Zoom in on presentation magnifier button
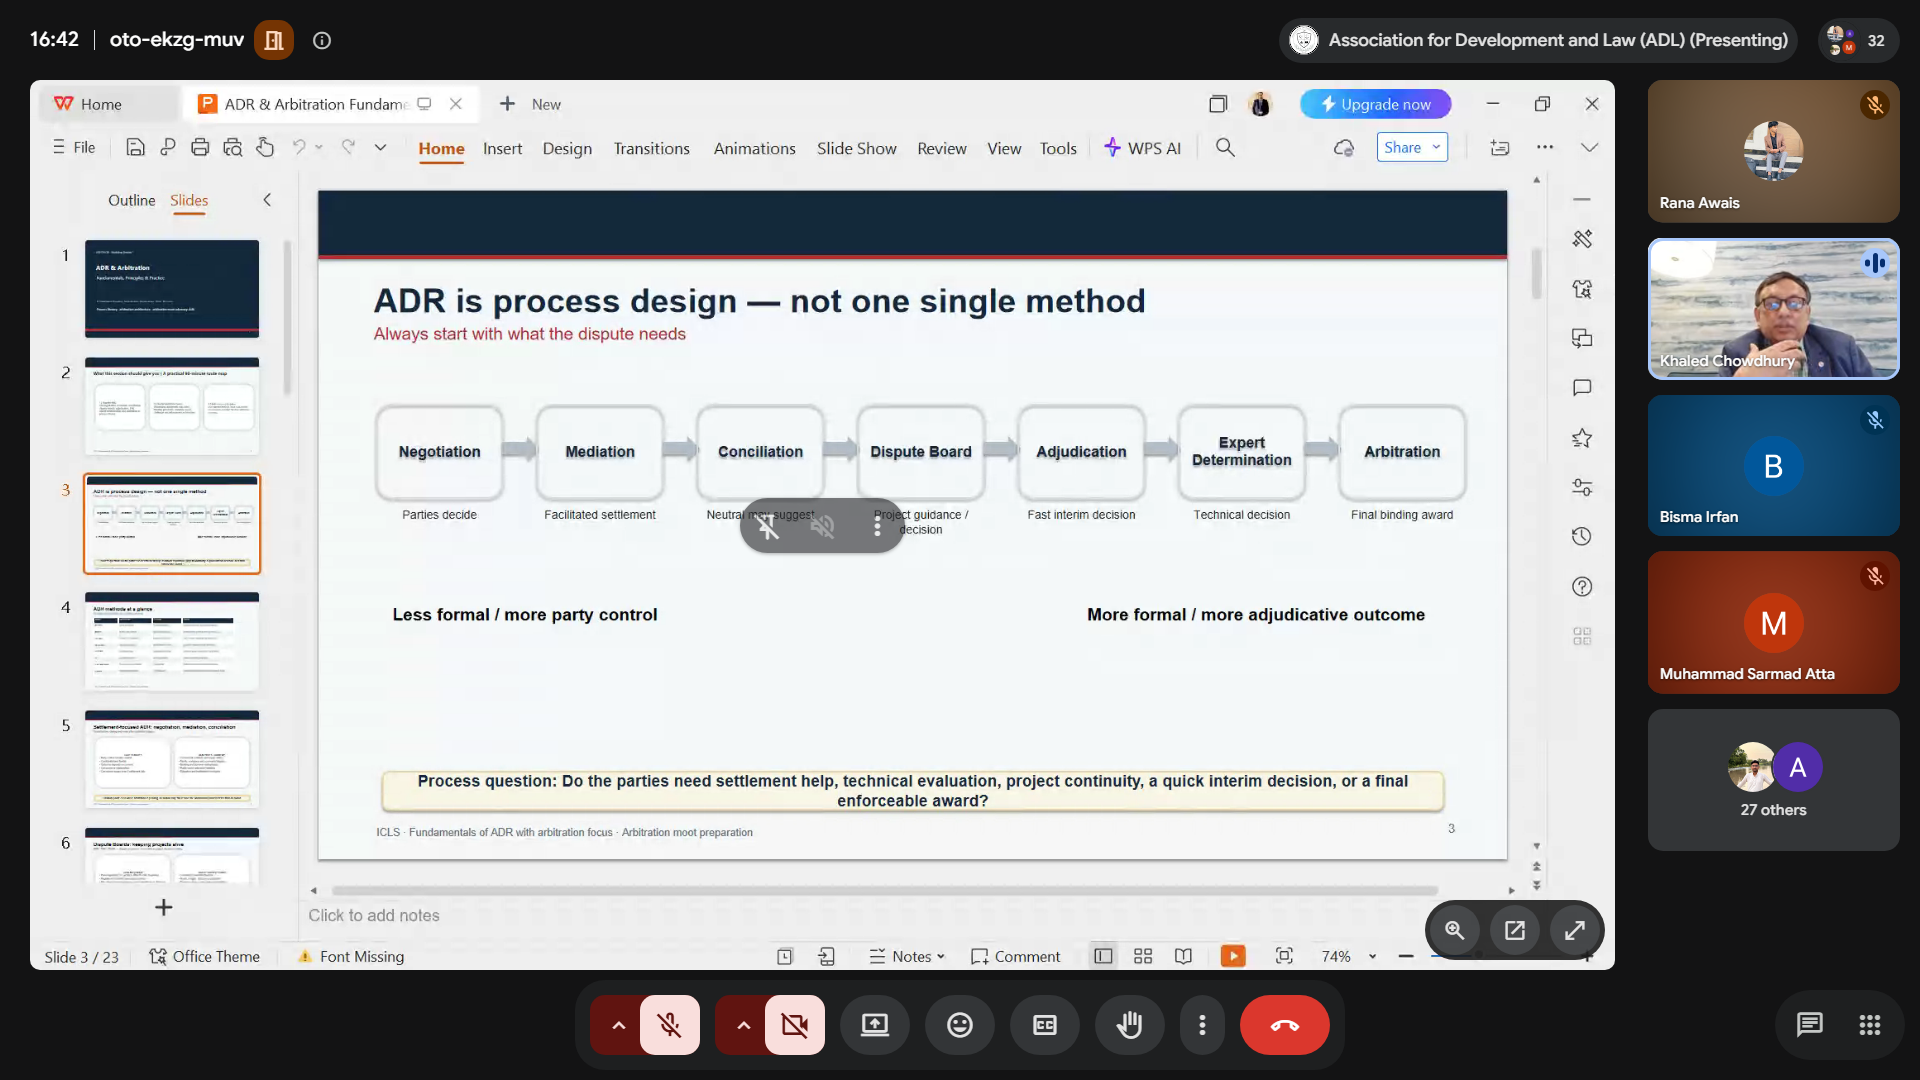Image resolution: width=1920 pixels, height=1080 pixels. [x=1455, y=930]
